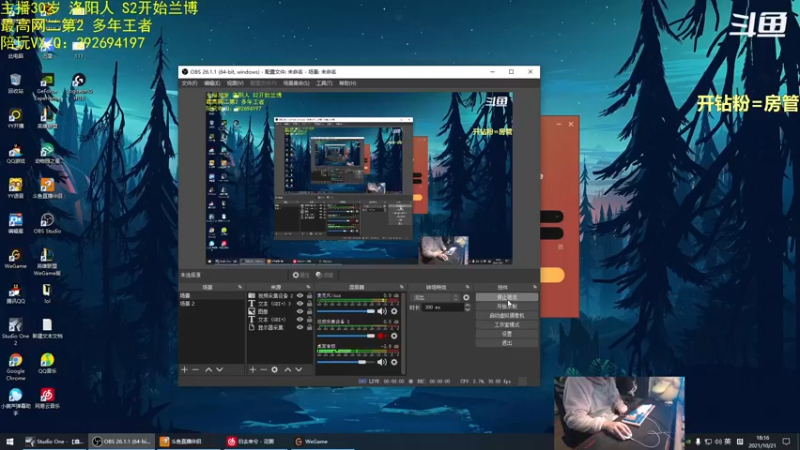
Task: Adjust the 视频采集设备 2 volume slider
Action: pyautogui.click(x=346, y=336)
